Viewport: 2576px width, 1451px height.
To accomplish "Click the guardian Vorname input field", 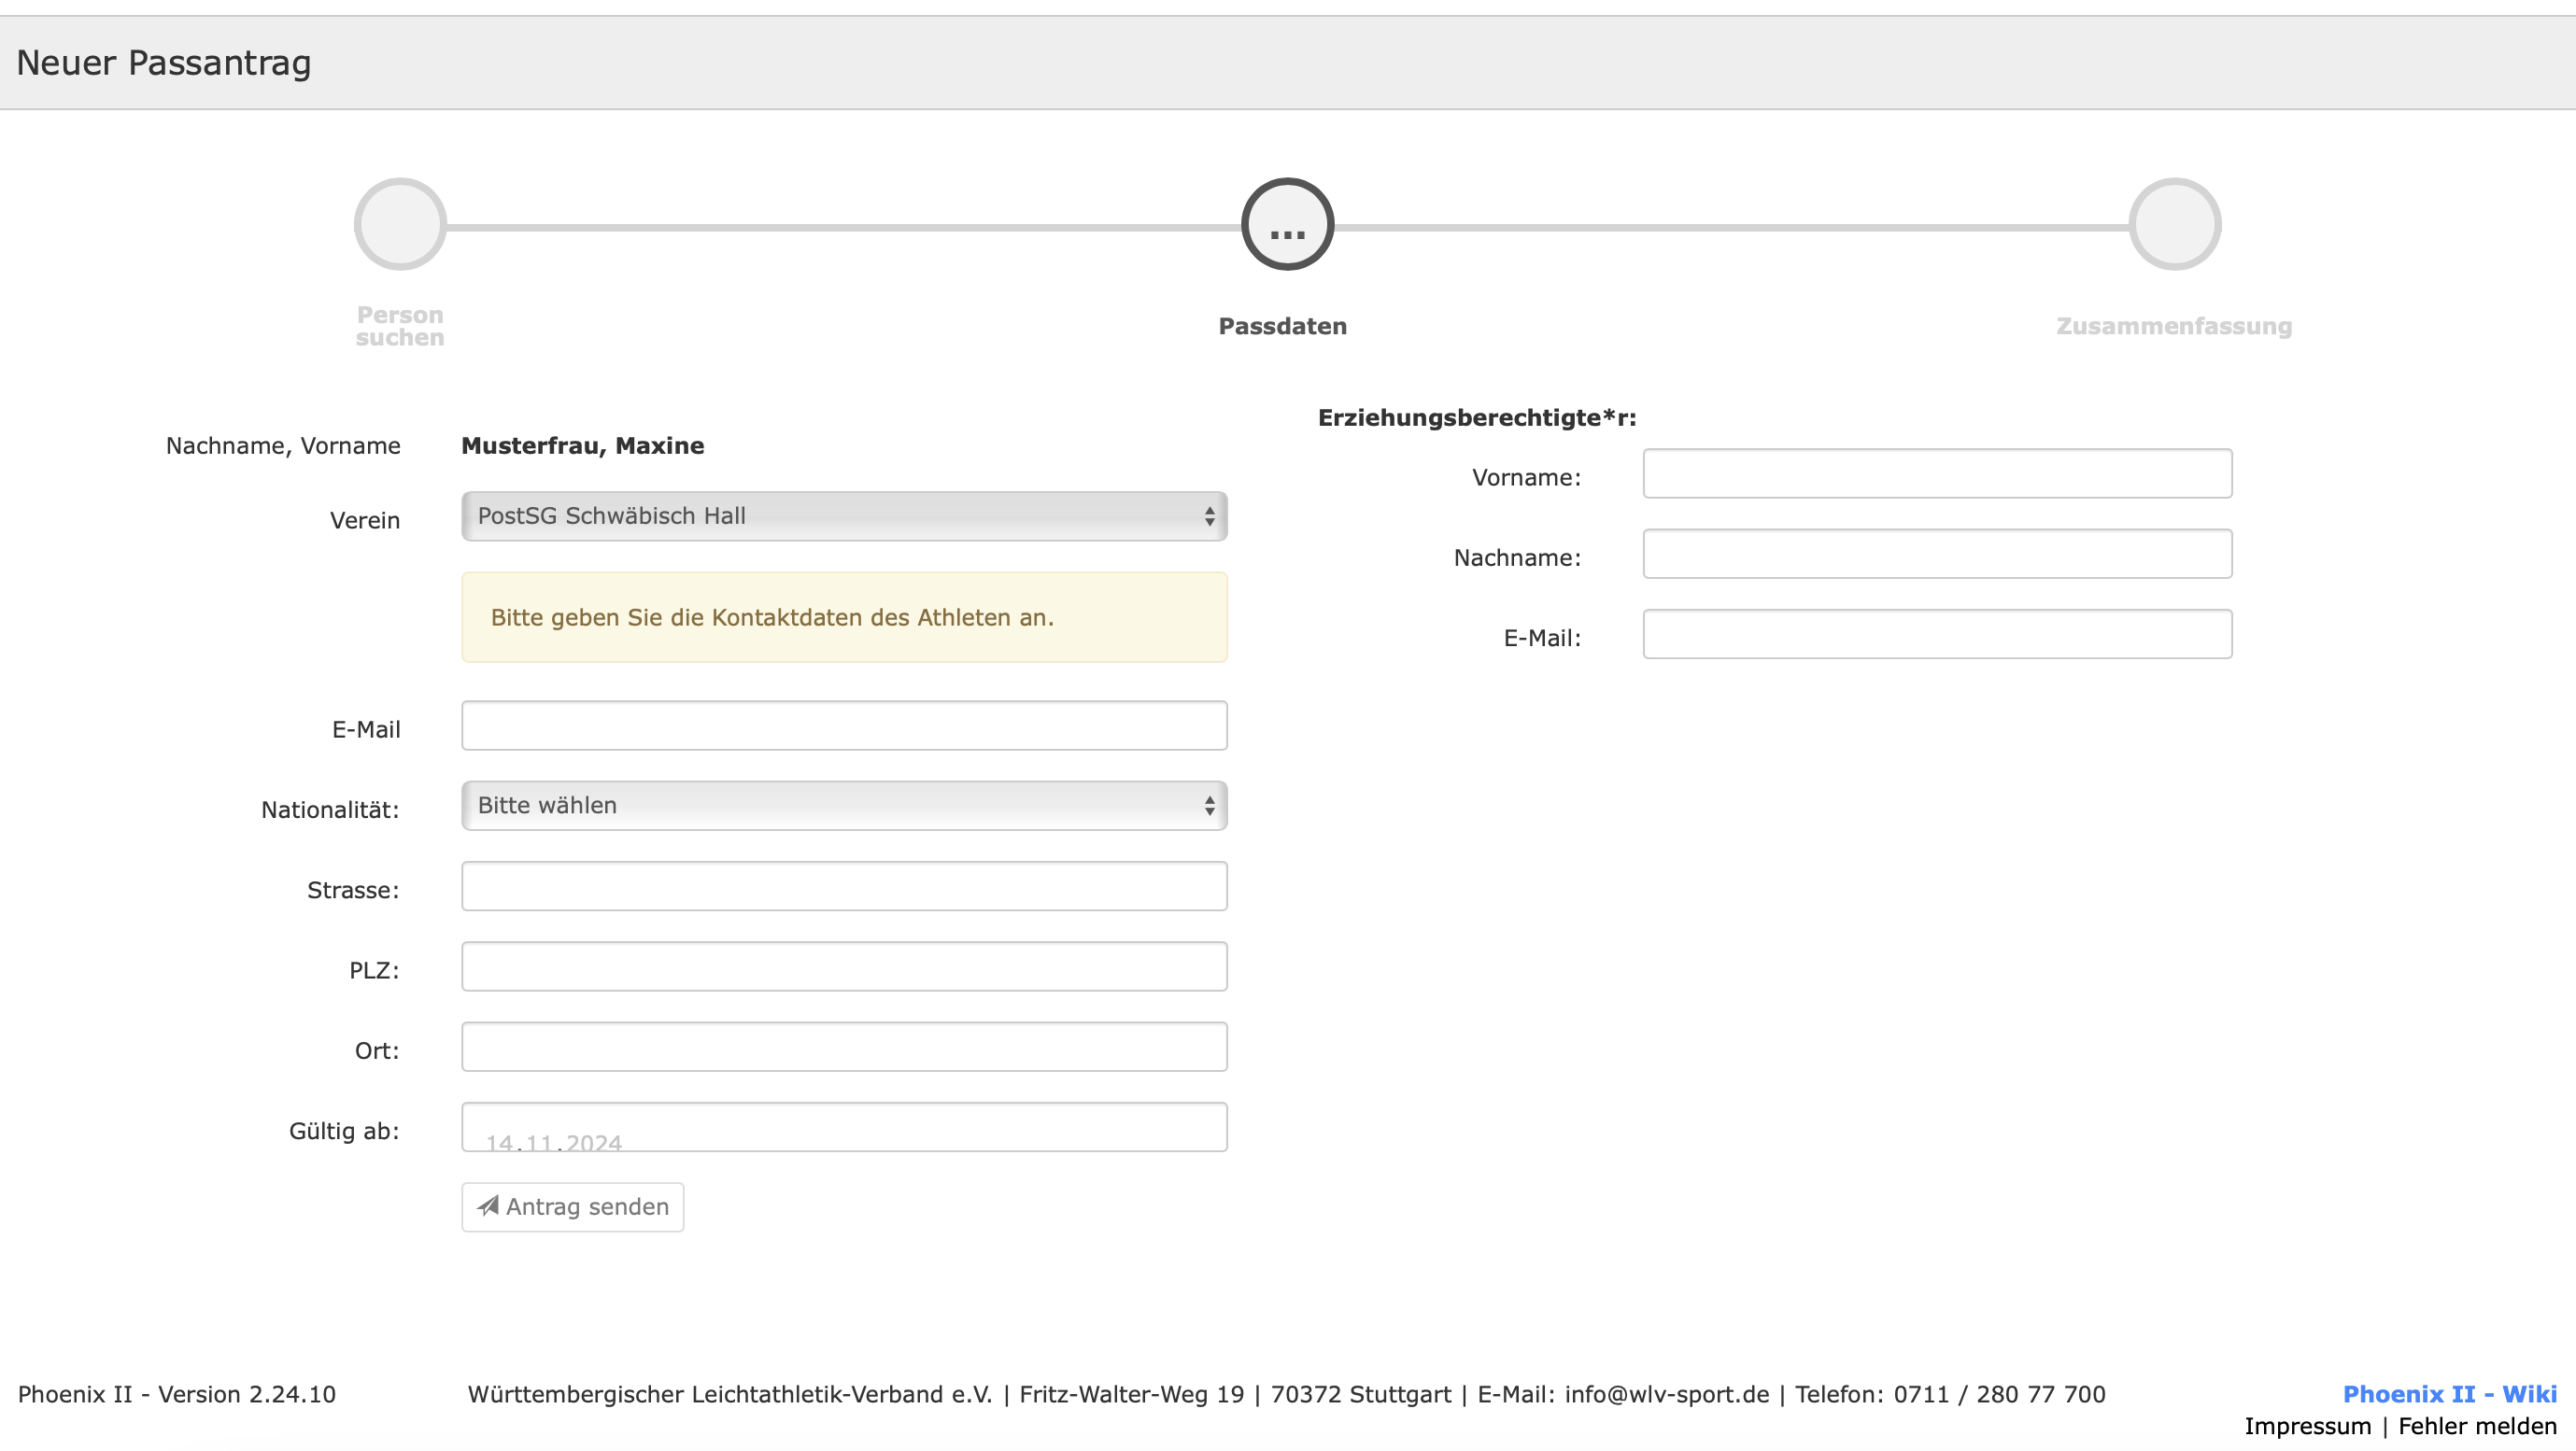I will (x=1937, y=473).
